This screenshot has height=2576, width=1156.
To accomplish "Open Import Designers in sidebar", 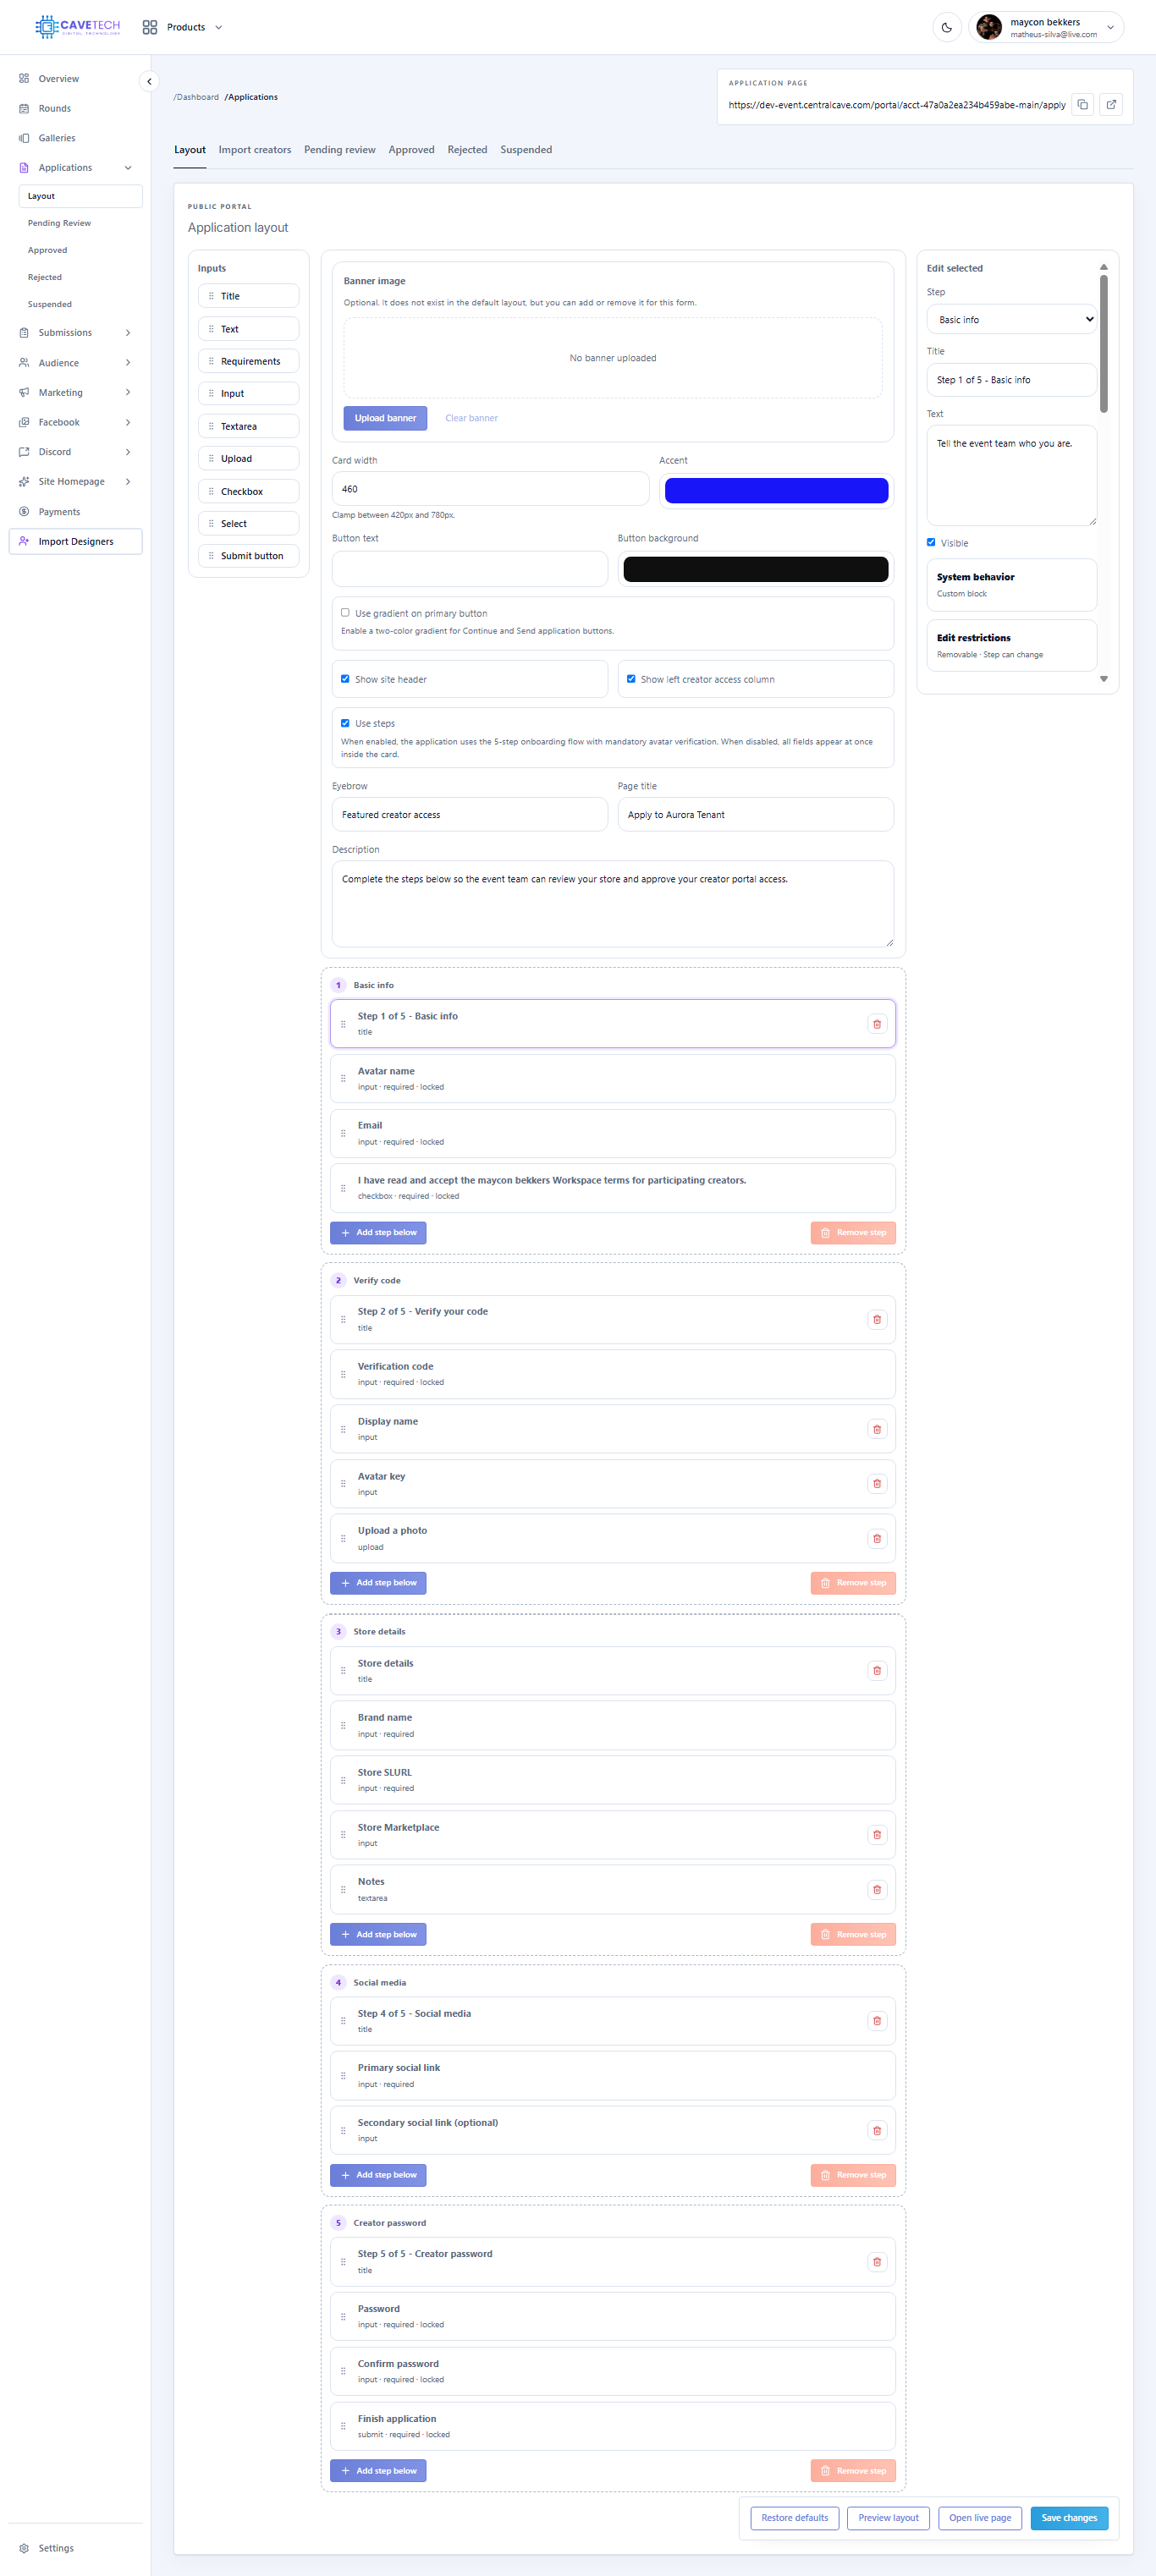I will pyautogui.click(x=76, y=541).
